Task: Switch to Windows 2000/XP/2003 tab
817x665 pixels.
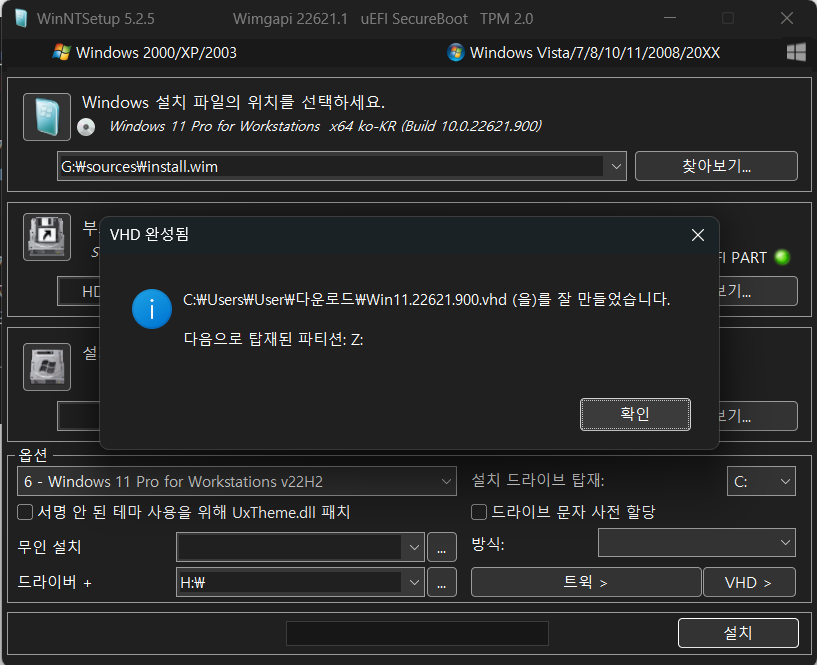Action: tap(145, 52)
